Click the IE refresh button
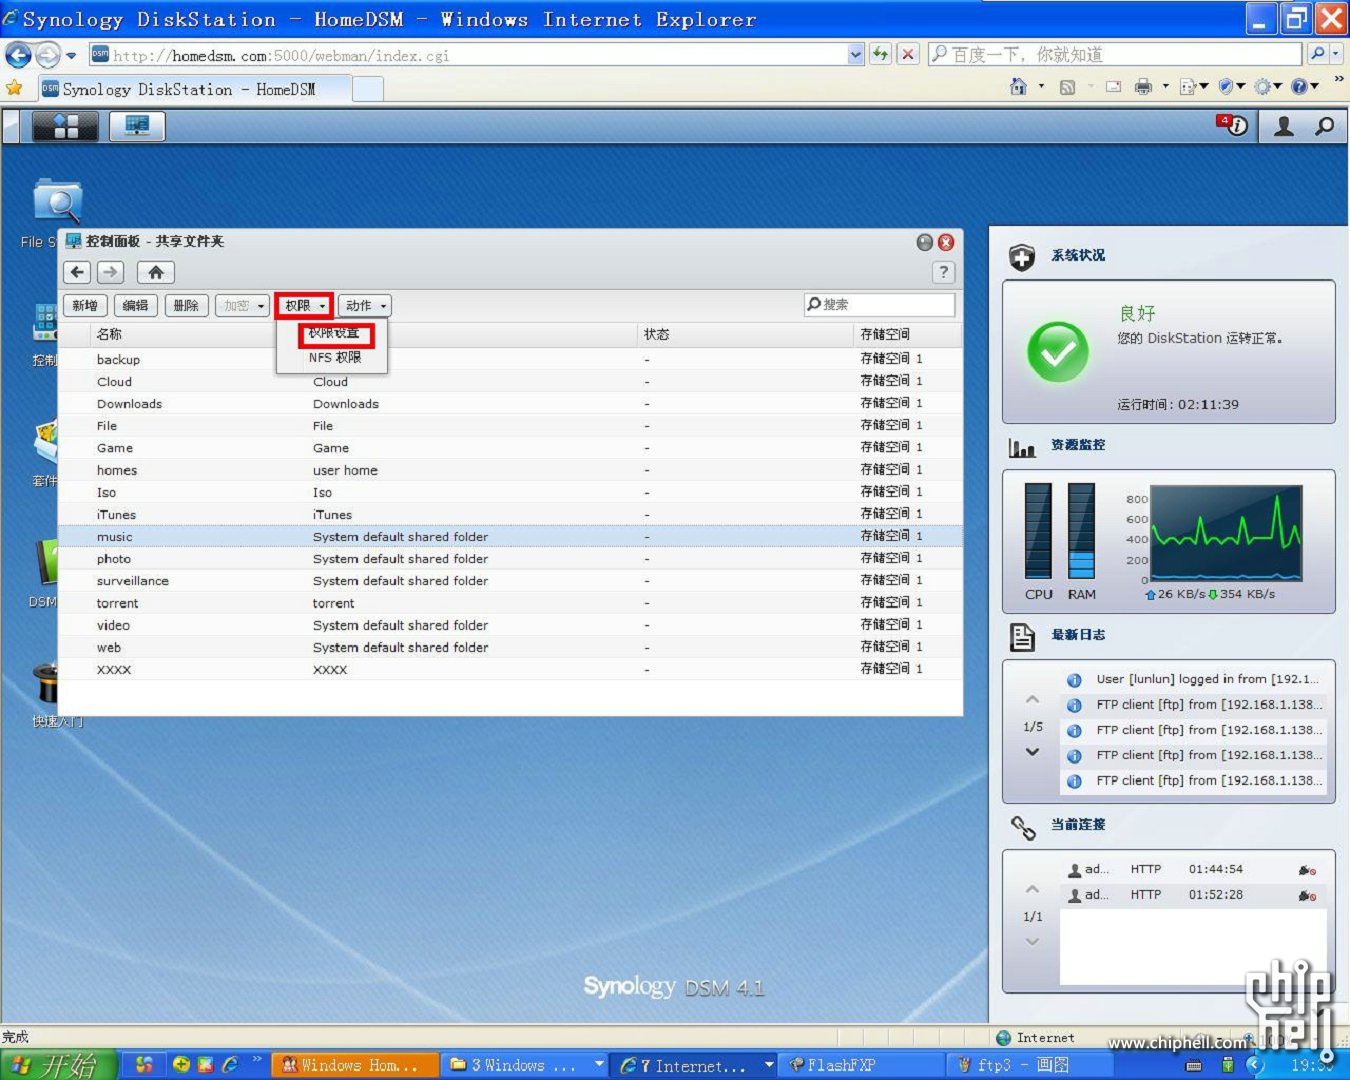Viewport: 1350px width, 1080px height. tap(880, 54)
